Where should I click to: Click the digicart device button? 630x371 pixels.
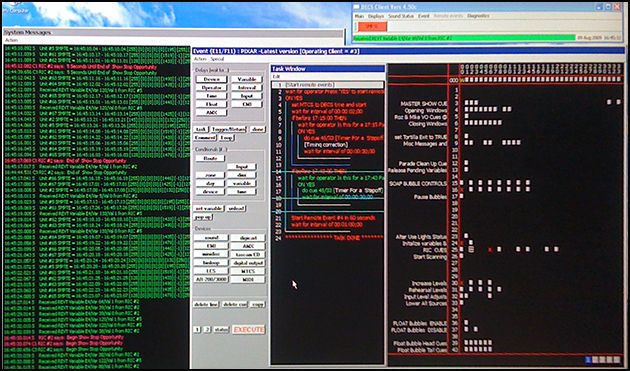tap(248, 238)
